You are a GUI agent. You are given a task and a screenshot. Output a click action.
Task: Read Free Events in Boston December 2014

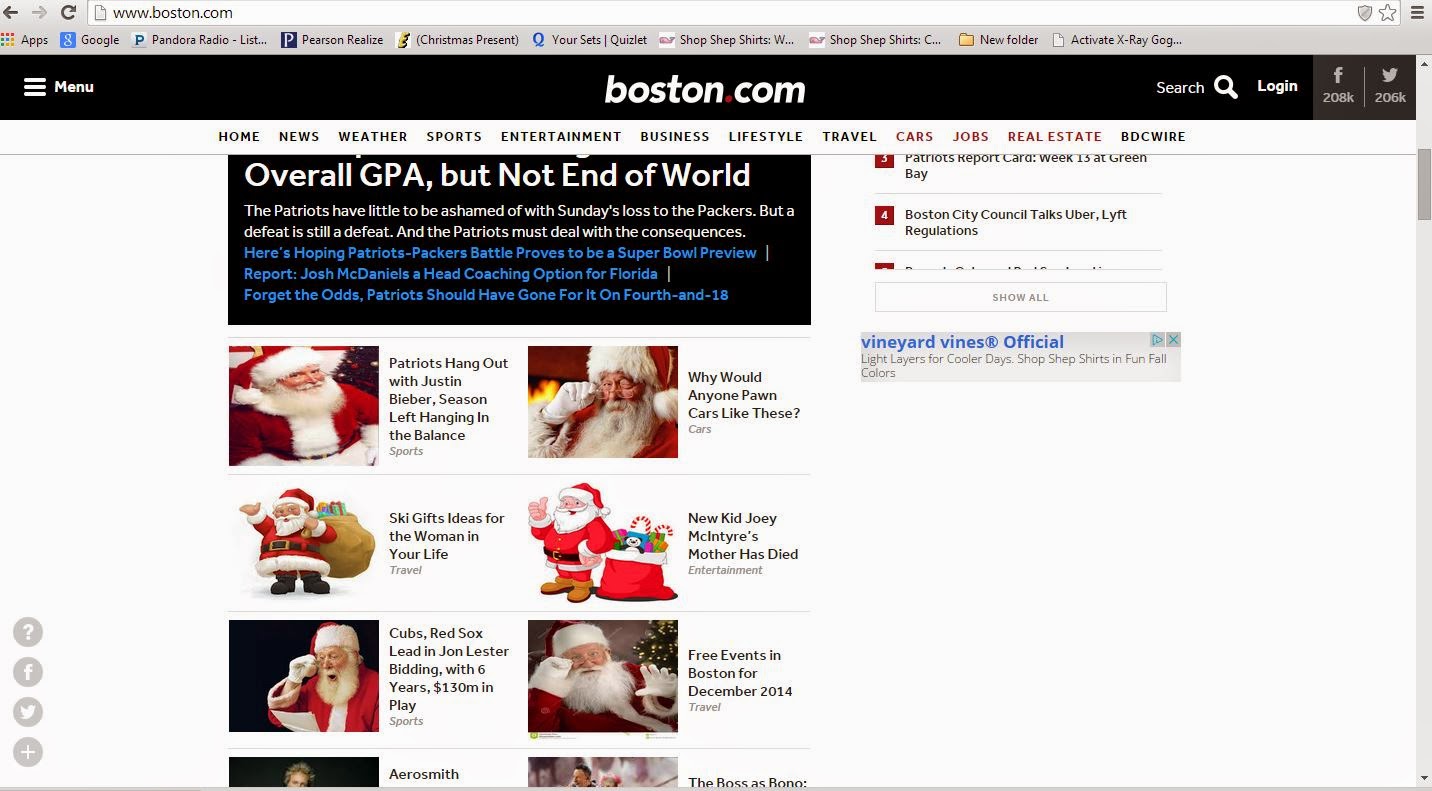(740, 673)
